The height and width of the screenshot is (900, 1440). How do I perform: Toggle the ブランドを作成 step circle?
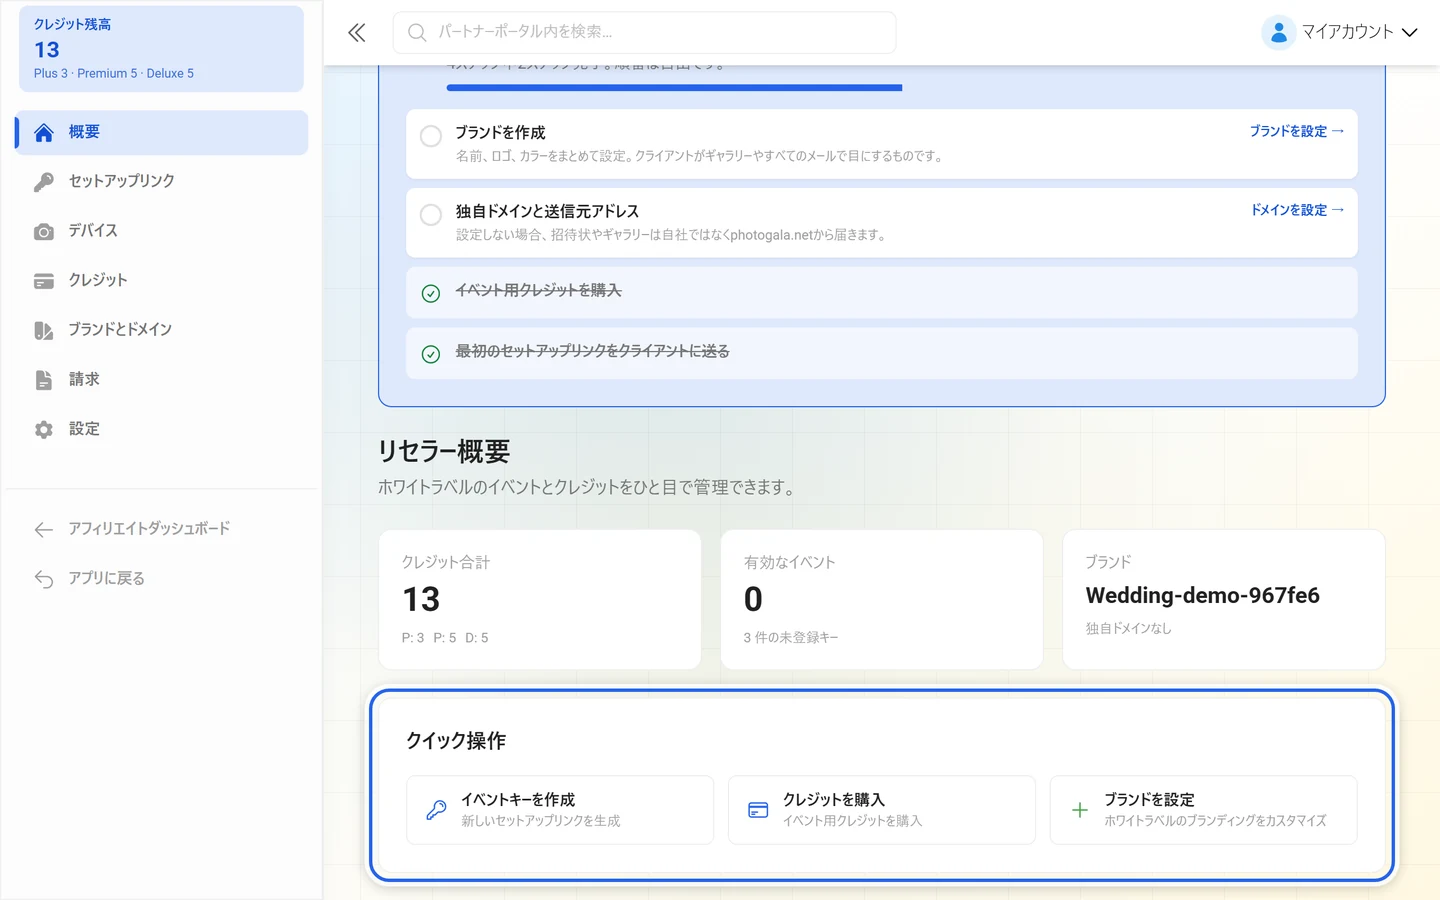[x=431, y=136]
